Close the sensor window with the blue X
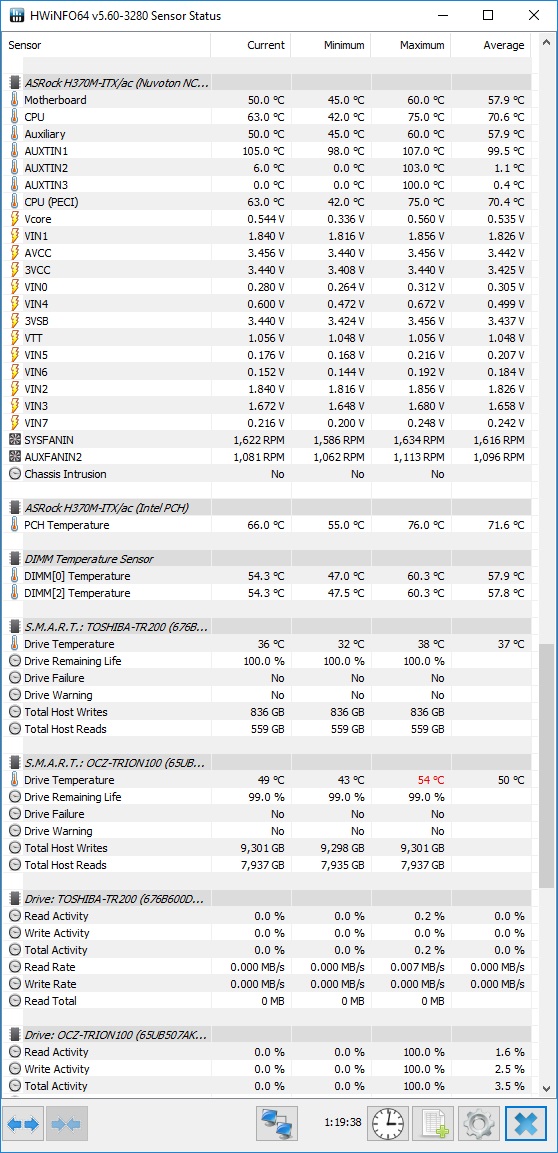Image resolution: width=558 pixels, height=1153 pixels. pos(526,1124)
